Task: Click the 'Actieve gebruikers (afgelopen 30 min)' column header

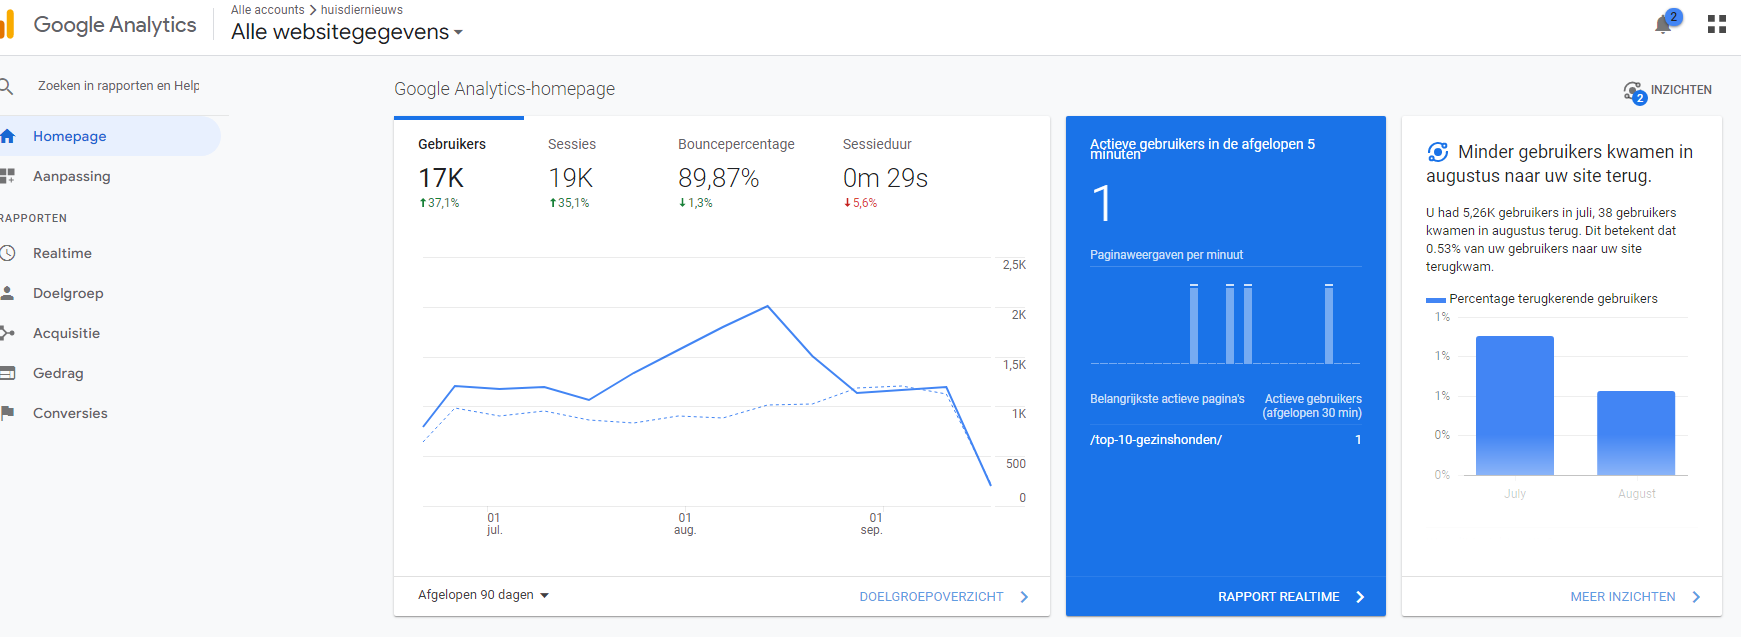Action: coord(1312,406)
